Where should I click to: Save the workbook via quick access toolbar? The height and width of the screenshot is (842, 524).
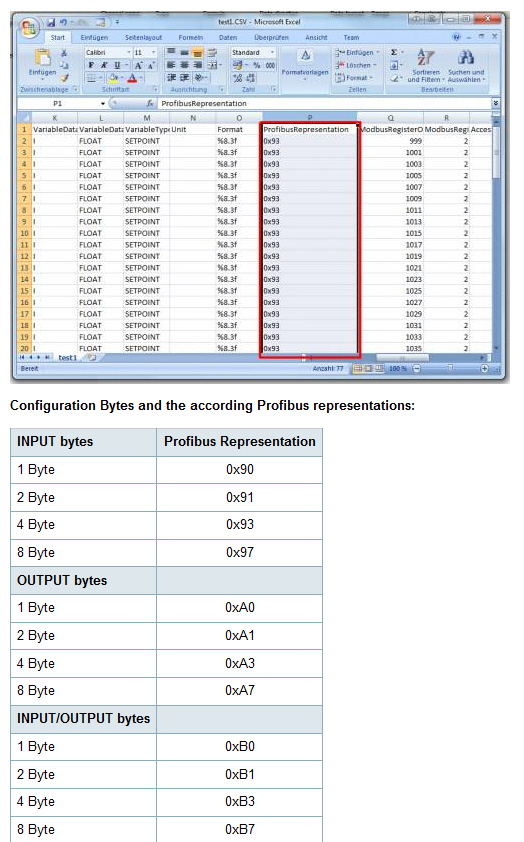point(51,23)
